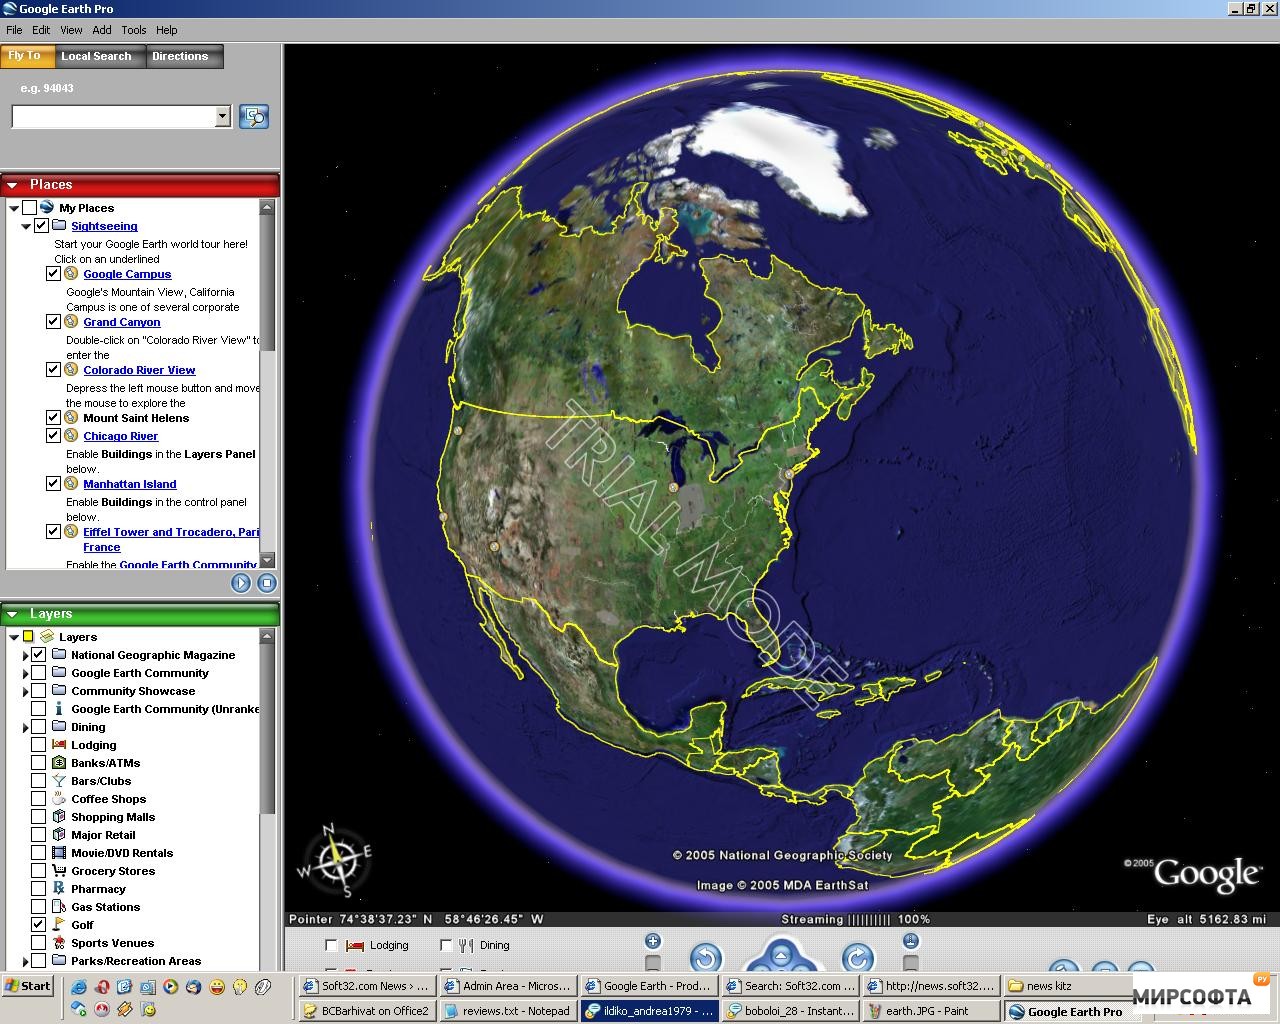
Task: Click the Lodging bed icon in the Layers list
Action: (x=59, y=745)
